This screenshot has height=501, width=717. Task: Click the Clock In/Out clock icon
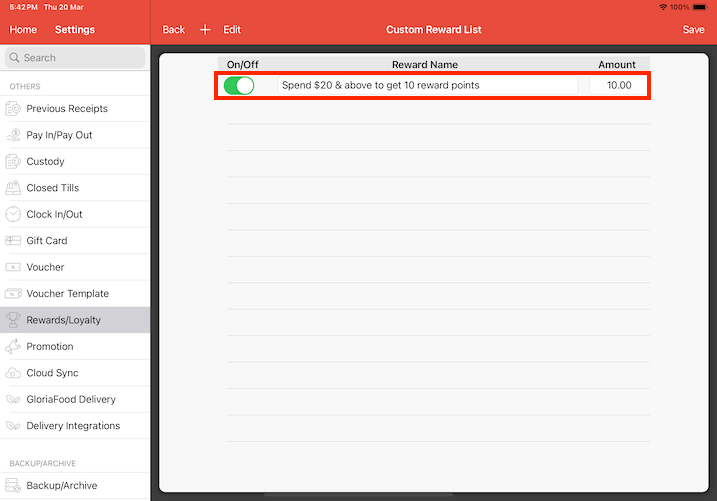coord(13,214)
